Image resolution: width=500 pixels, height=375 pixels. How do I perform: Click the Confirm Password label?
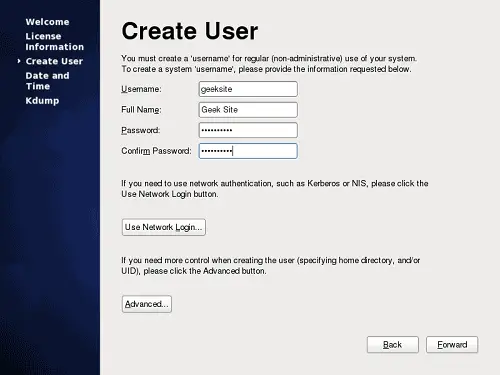click(156, 151)
